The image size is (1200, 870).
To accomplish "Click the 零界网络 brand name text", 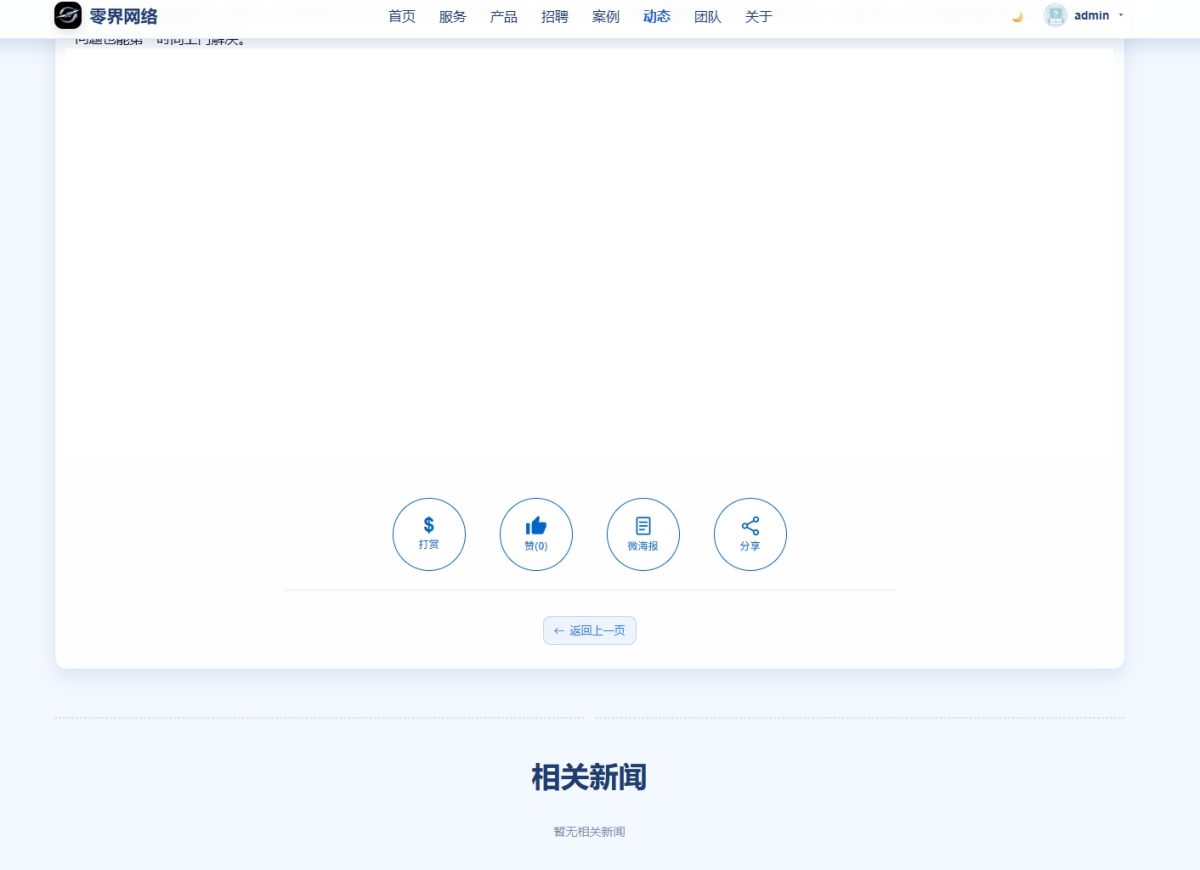I will 123,16.
